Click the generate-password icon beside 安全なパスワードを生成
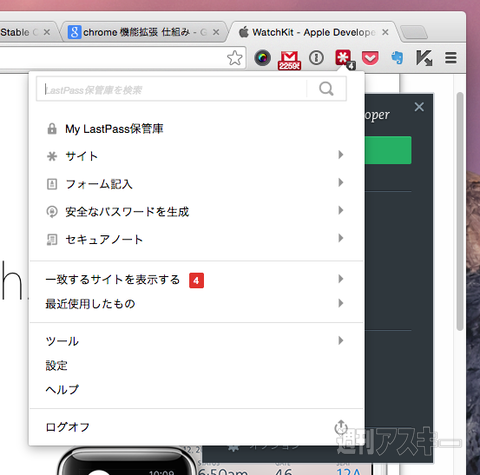 point(52,212)
